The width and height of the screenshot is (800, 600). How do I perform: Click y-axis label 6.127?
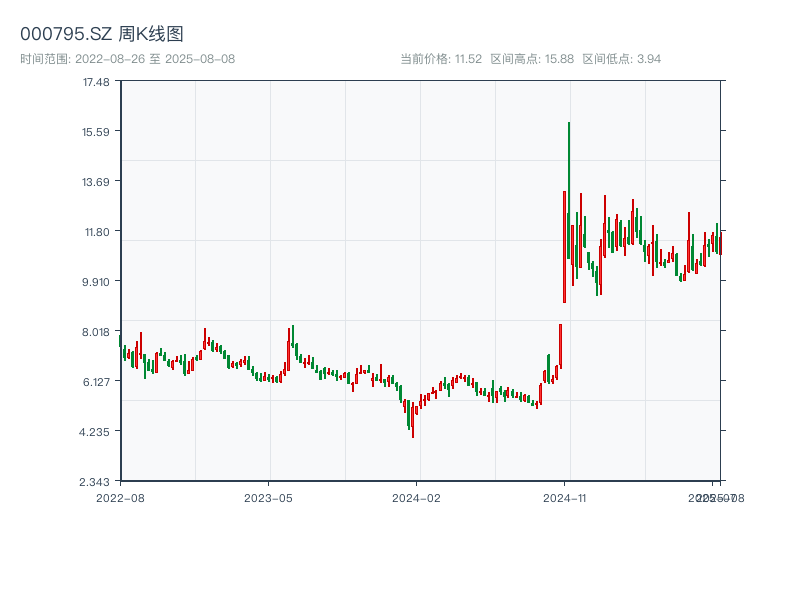pos(96,382)
